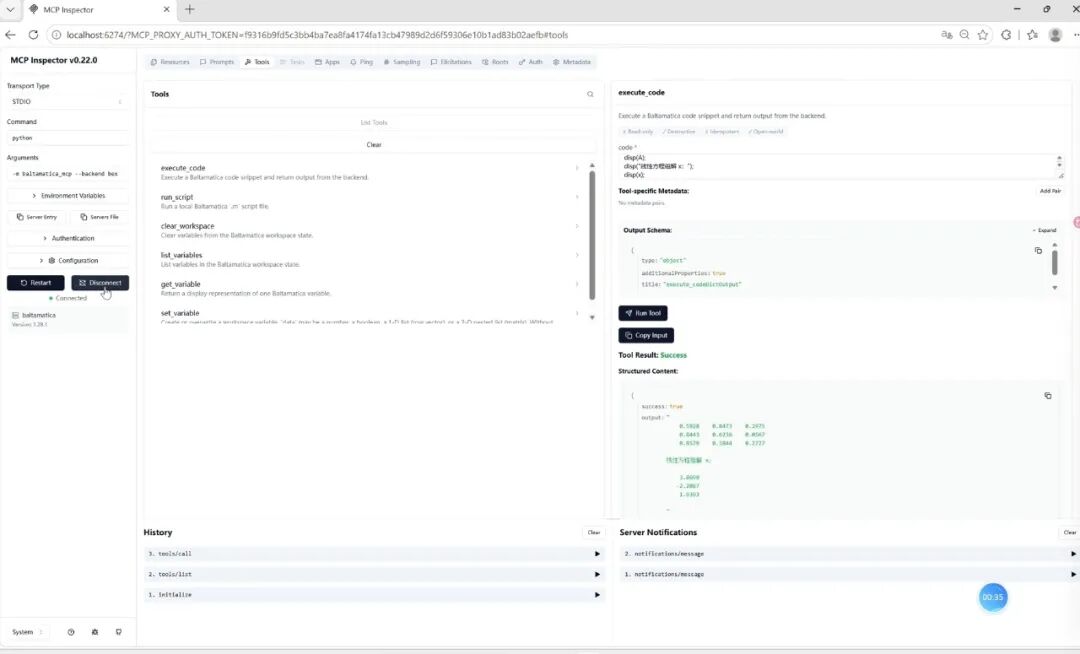This screenshot has width=1080, height=654.
Task: Expand the 1. initialize history entry
Action: (374, 595)
